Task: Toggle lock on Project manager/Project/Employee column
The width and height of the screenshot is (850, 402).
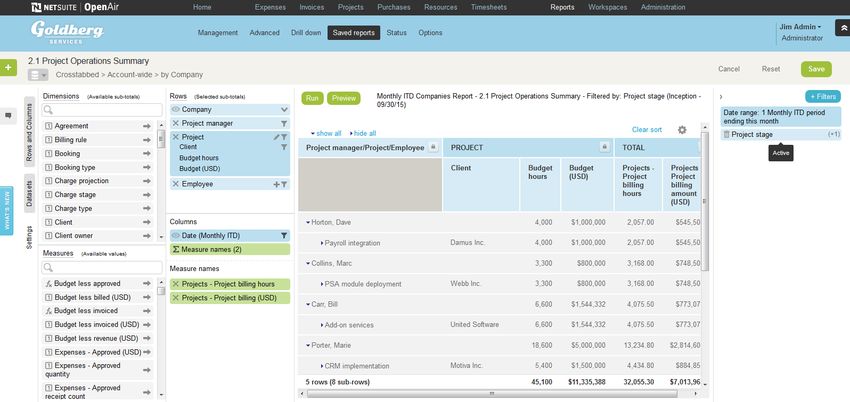Action: pyautogui.click(x=433, y=147)
